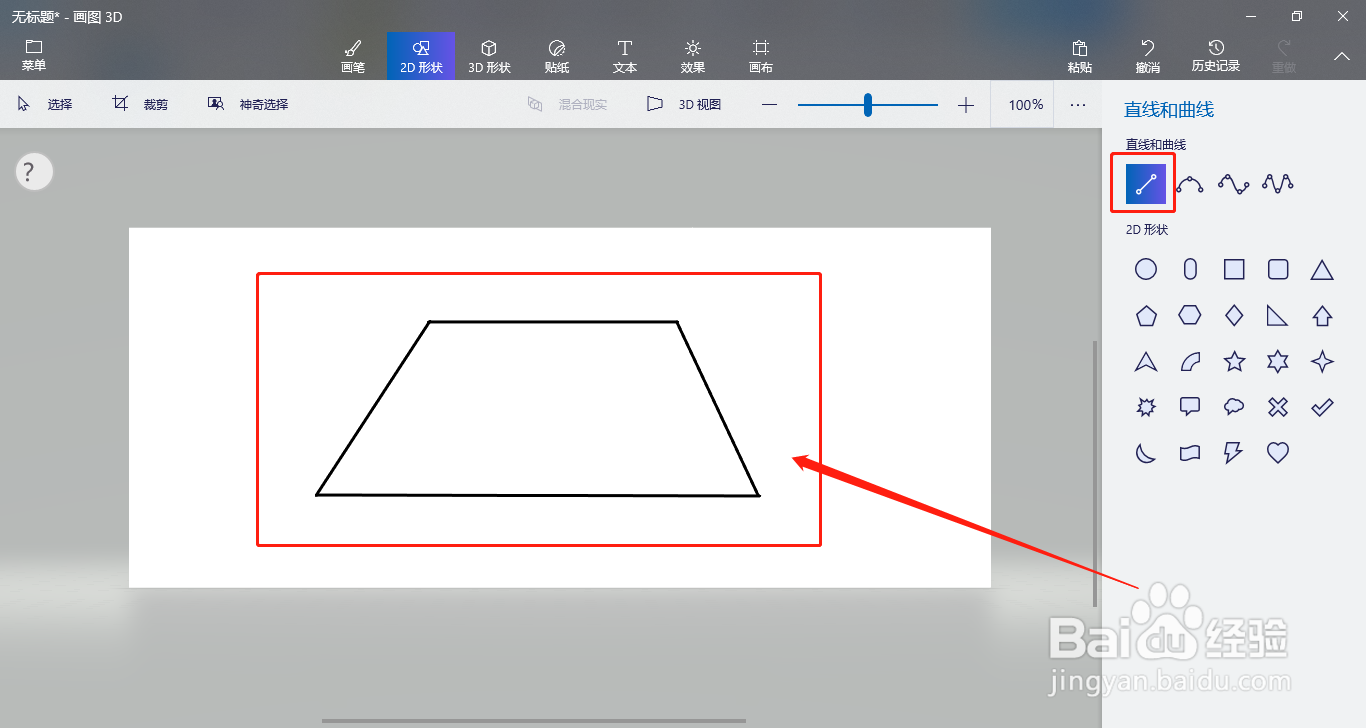This screenshot has width=1366, height=728.
Task: Pick the circle 2D shape
Action: point(1146,269)
